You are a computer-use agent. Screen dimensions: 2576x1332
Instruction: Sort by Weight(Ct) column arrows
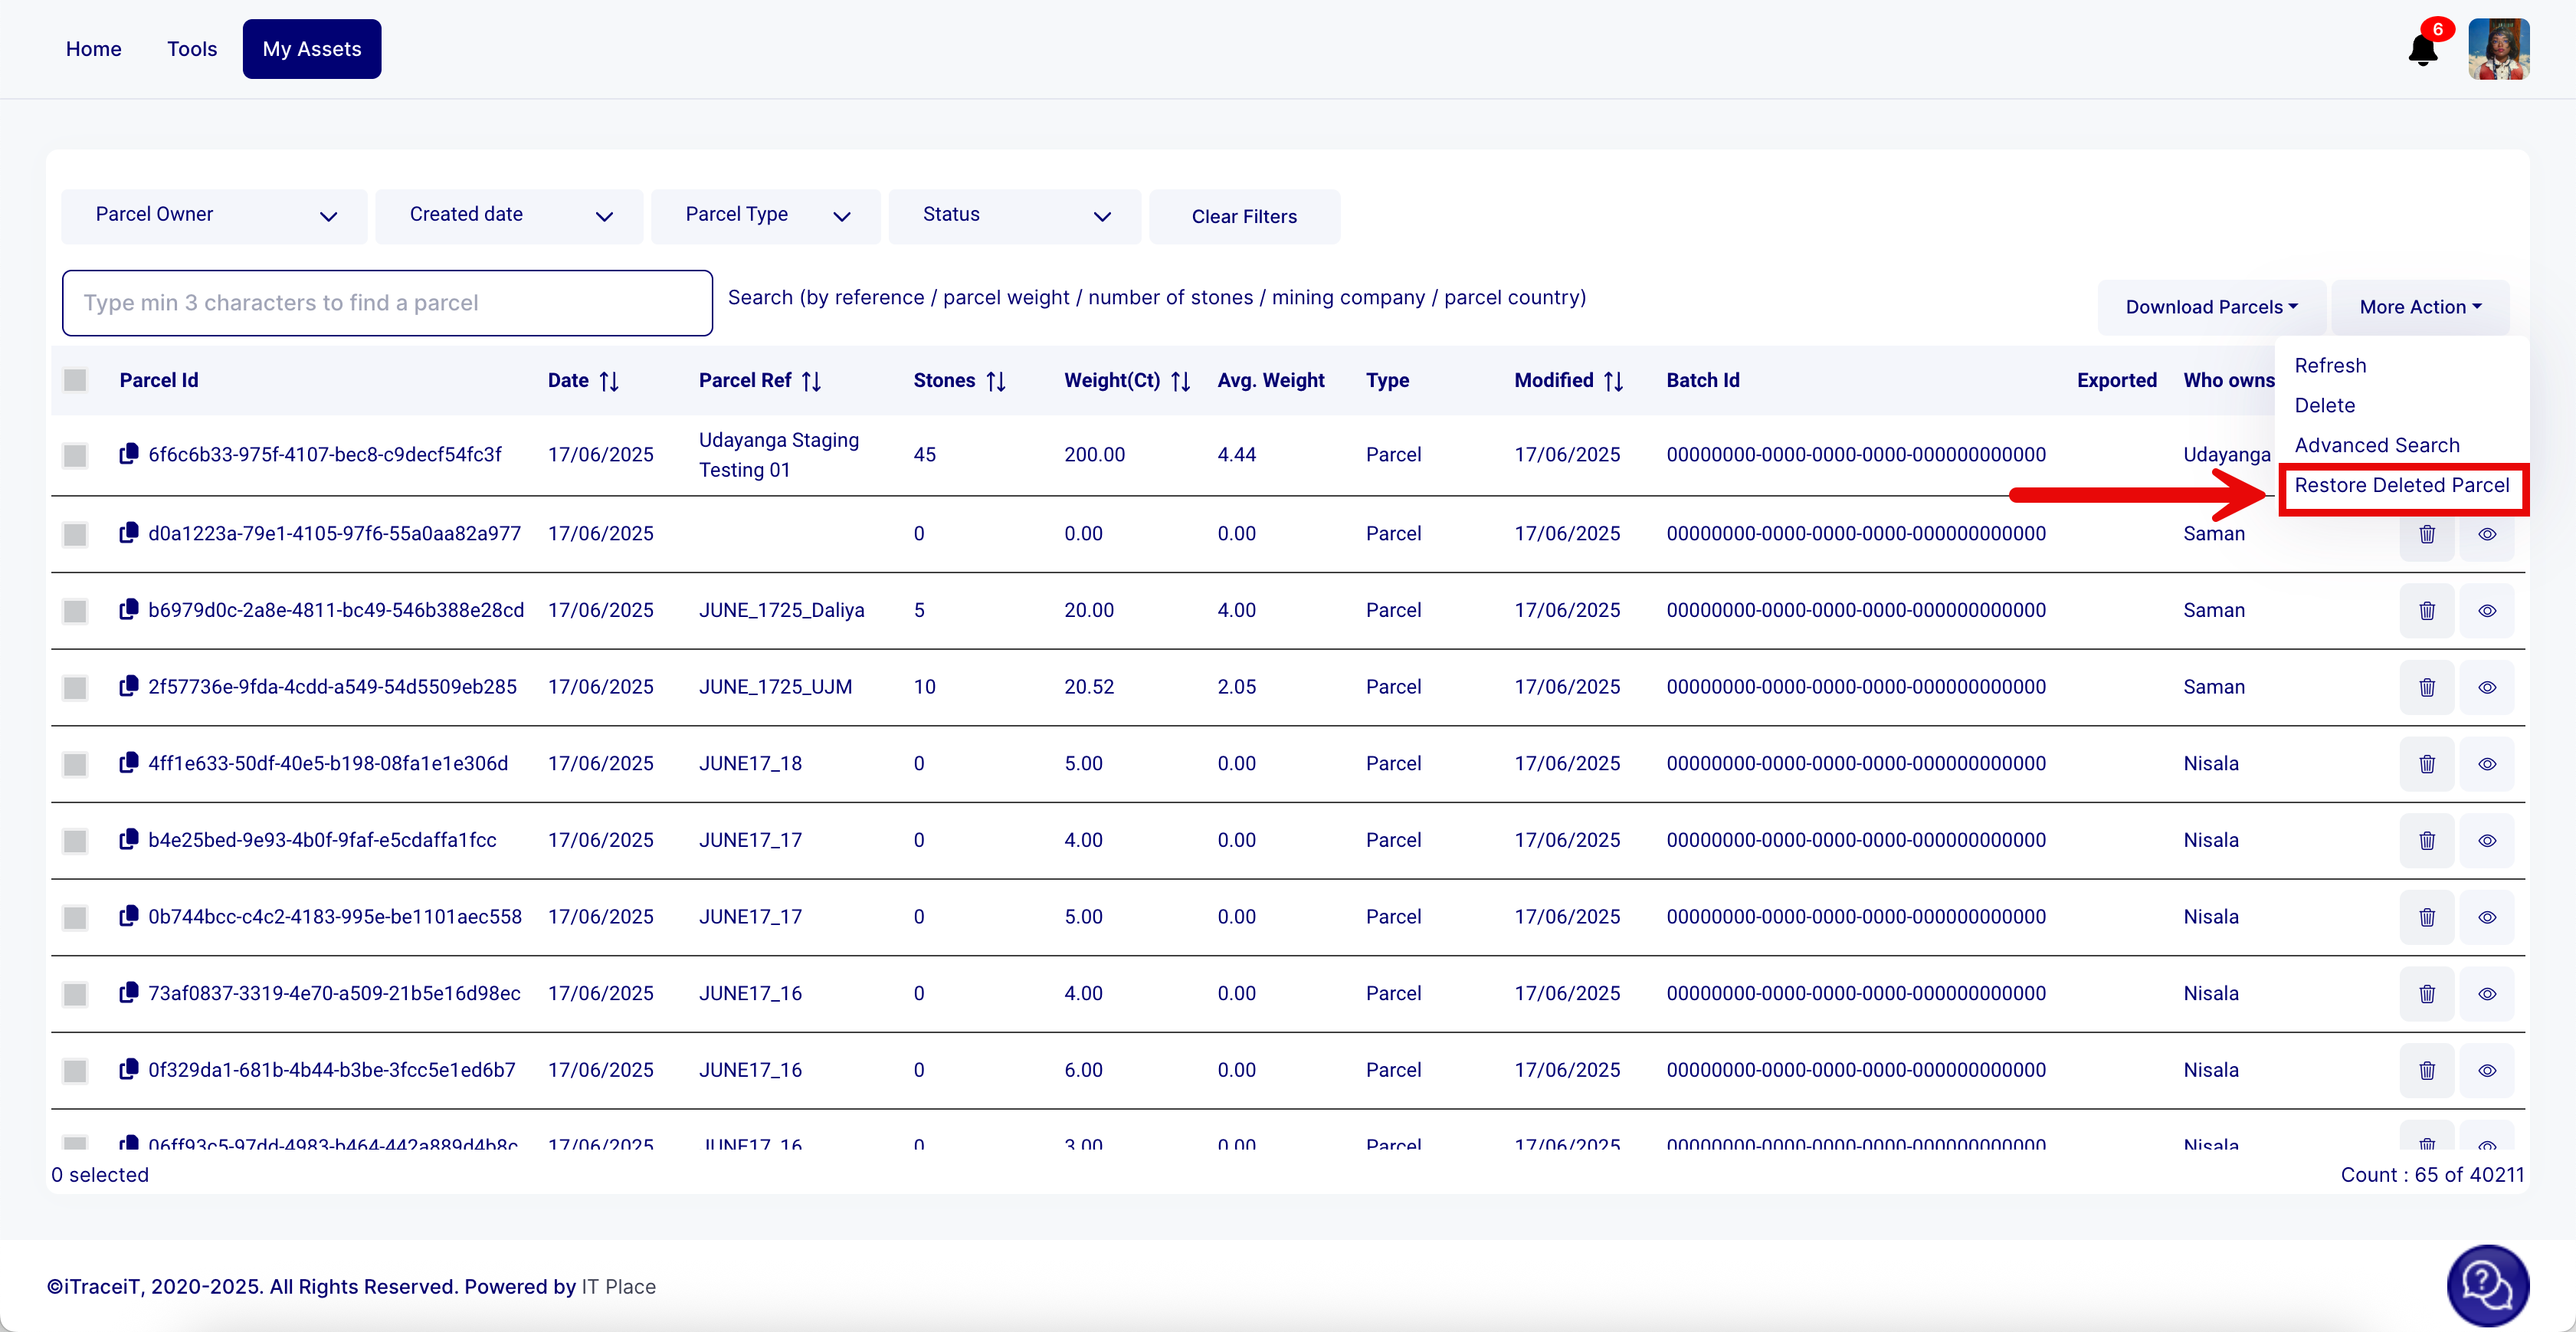click(x=1180, y=381)
